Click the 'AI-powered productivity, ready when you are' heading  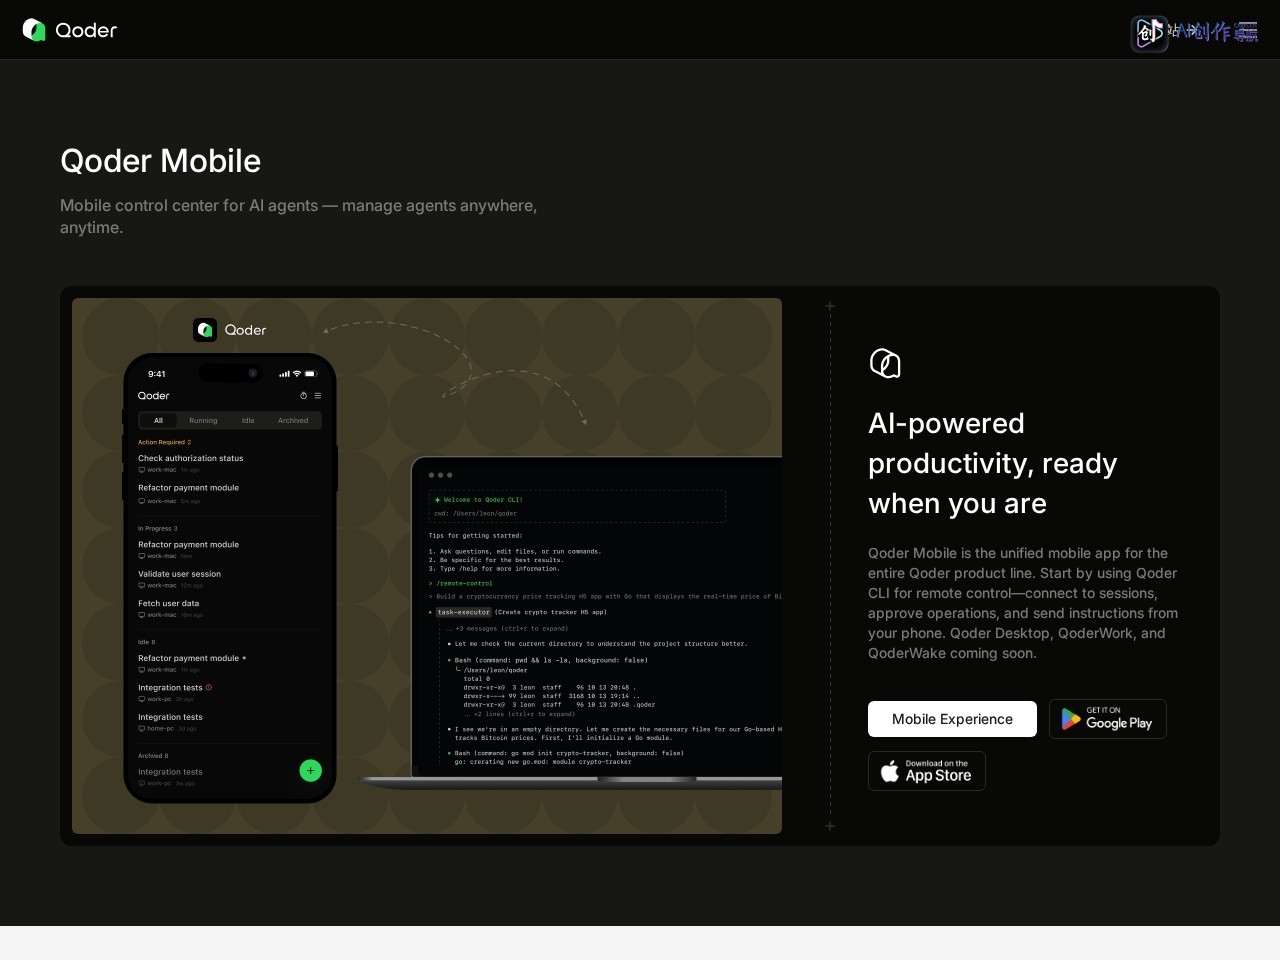[992, 463]
